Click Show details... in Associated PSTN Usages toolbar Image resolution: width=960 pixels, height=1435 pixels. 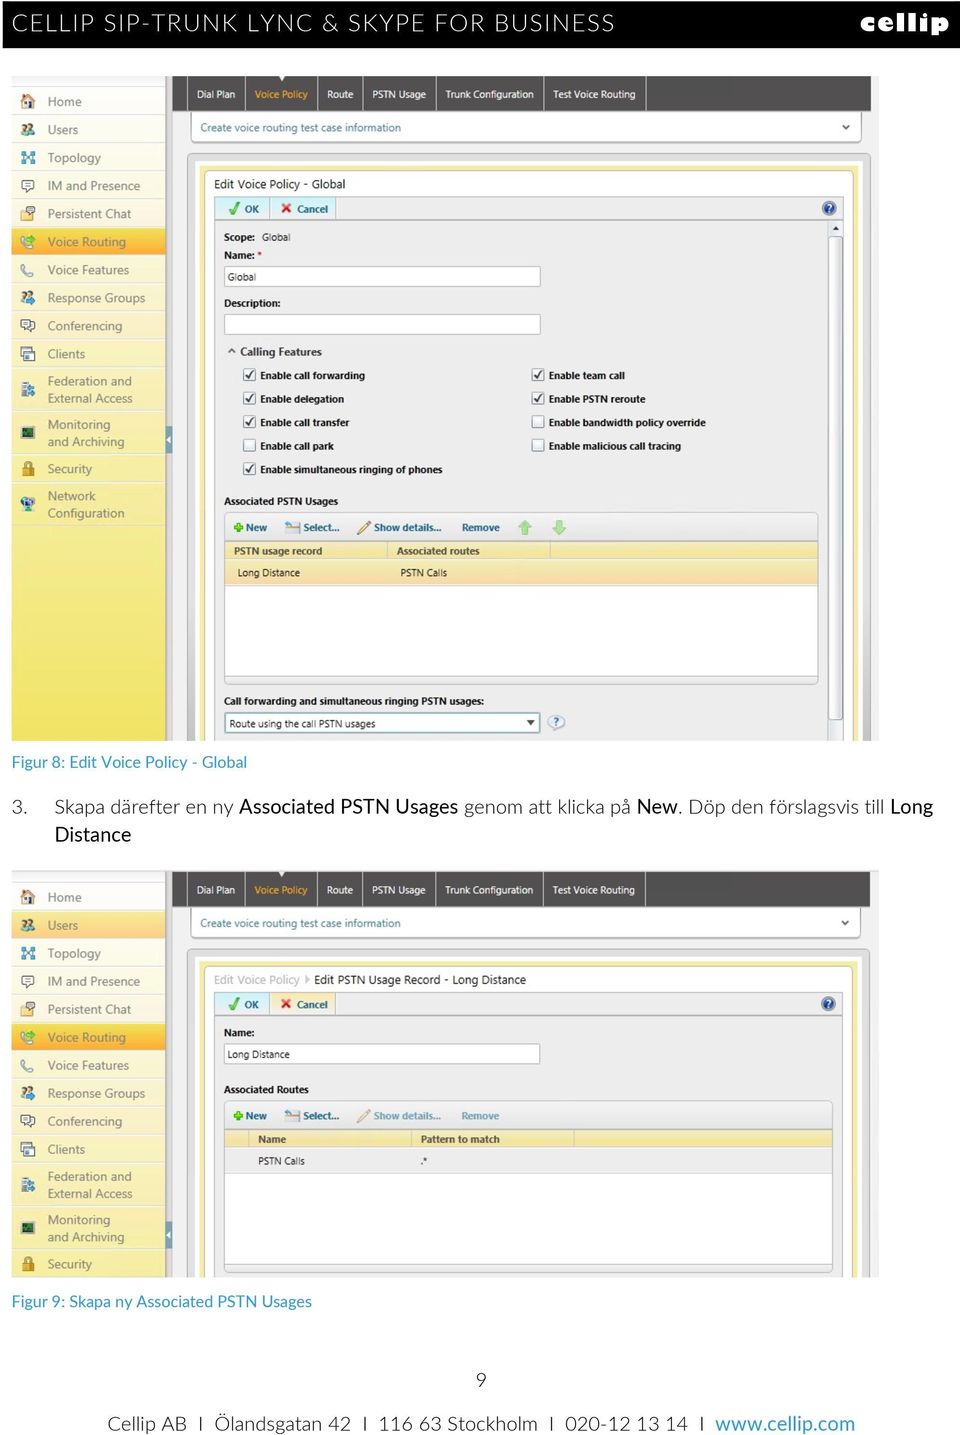[x=399, y=527]
